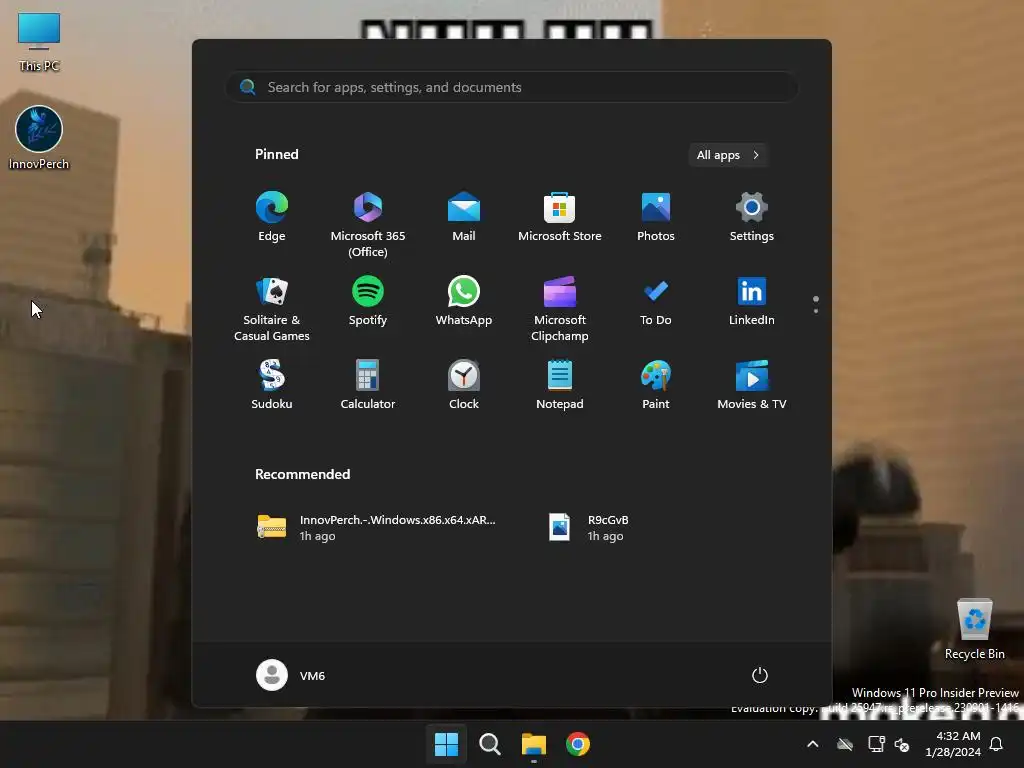The width and height of the screenshot is (1024, 768).
Task: Open taskbar Search
Action: 490,744
